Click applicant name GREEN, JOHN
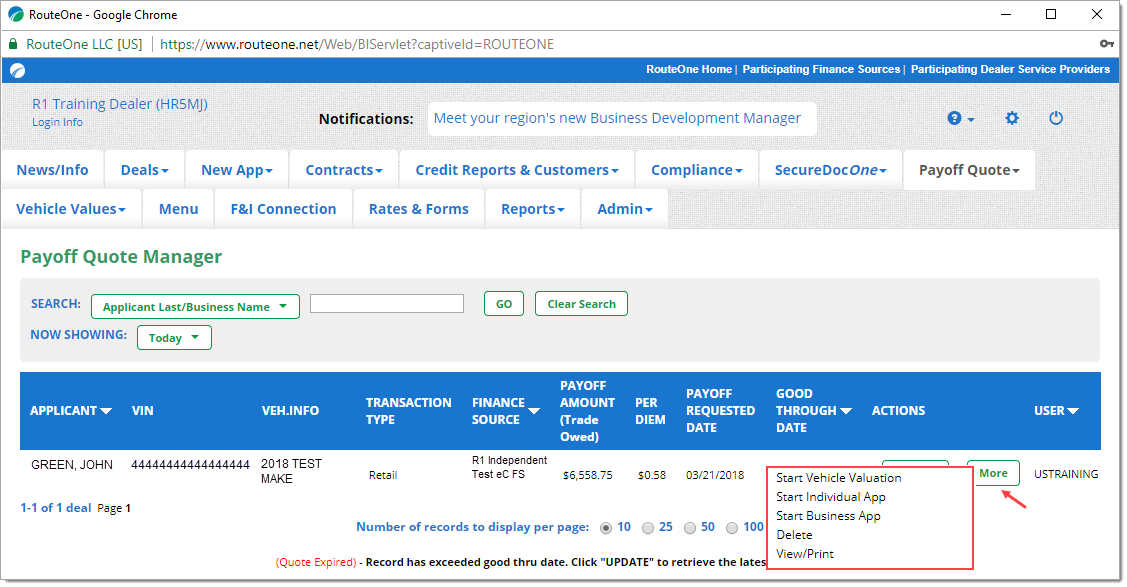 pyautogui.click(x=72, y=465)
